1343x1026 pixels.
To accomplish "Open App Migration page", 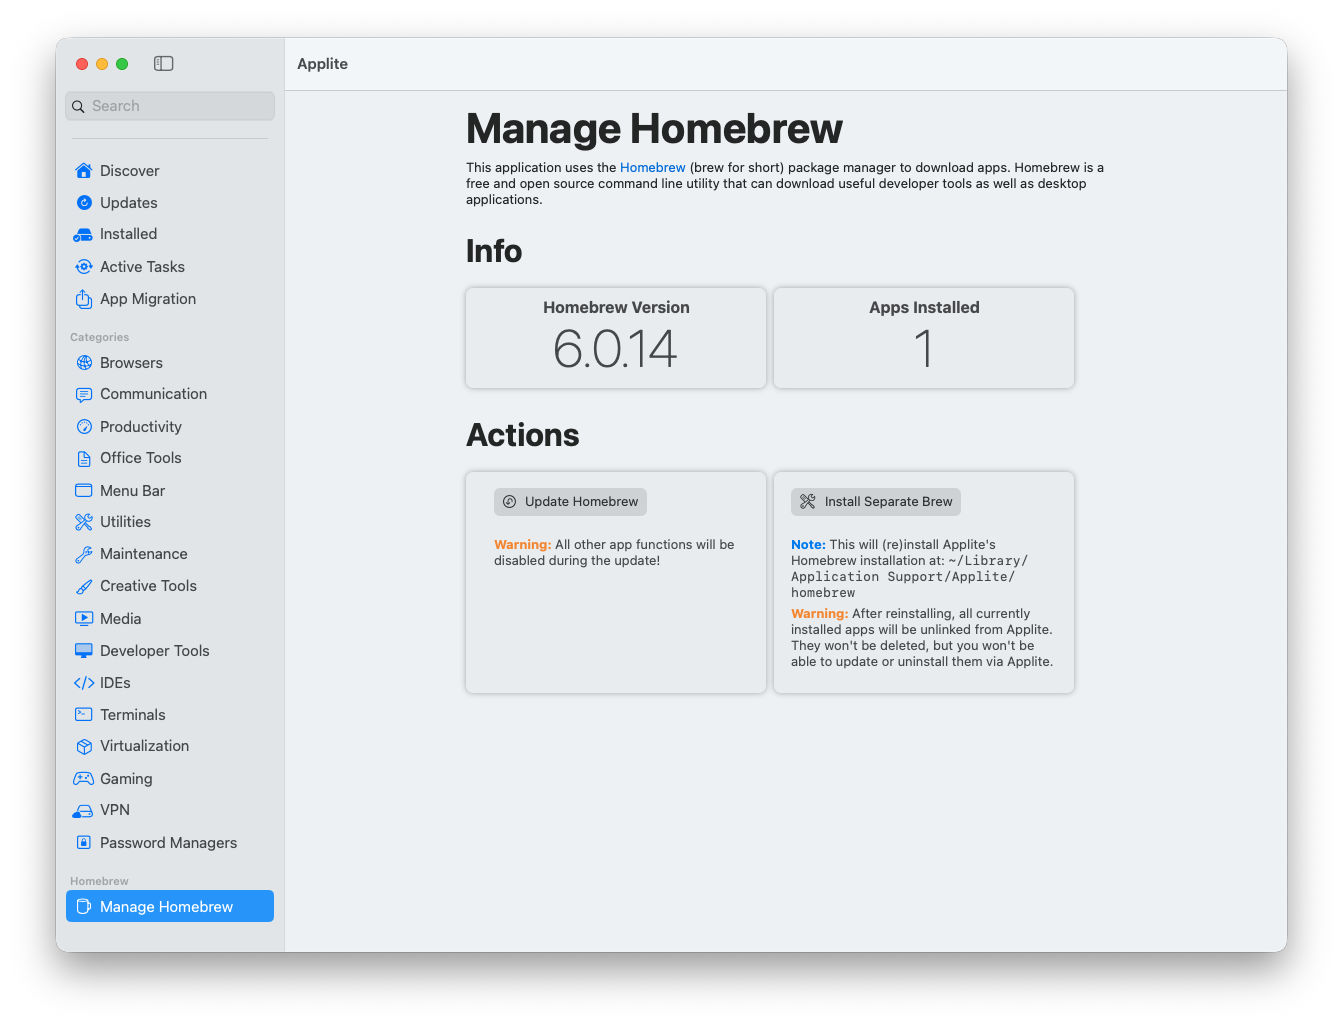I will pyautogui.click(x=170, y=299).
